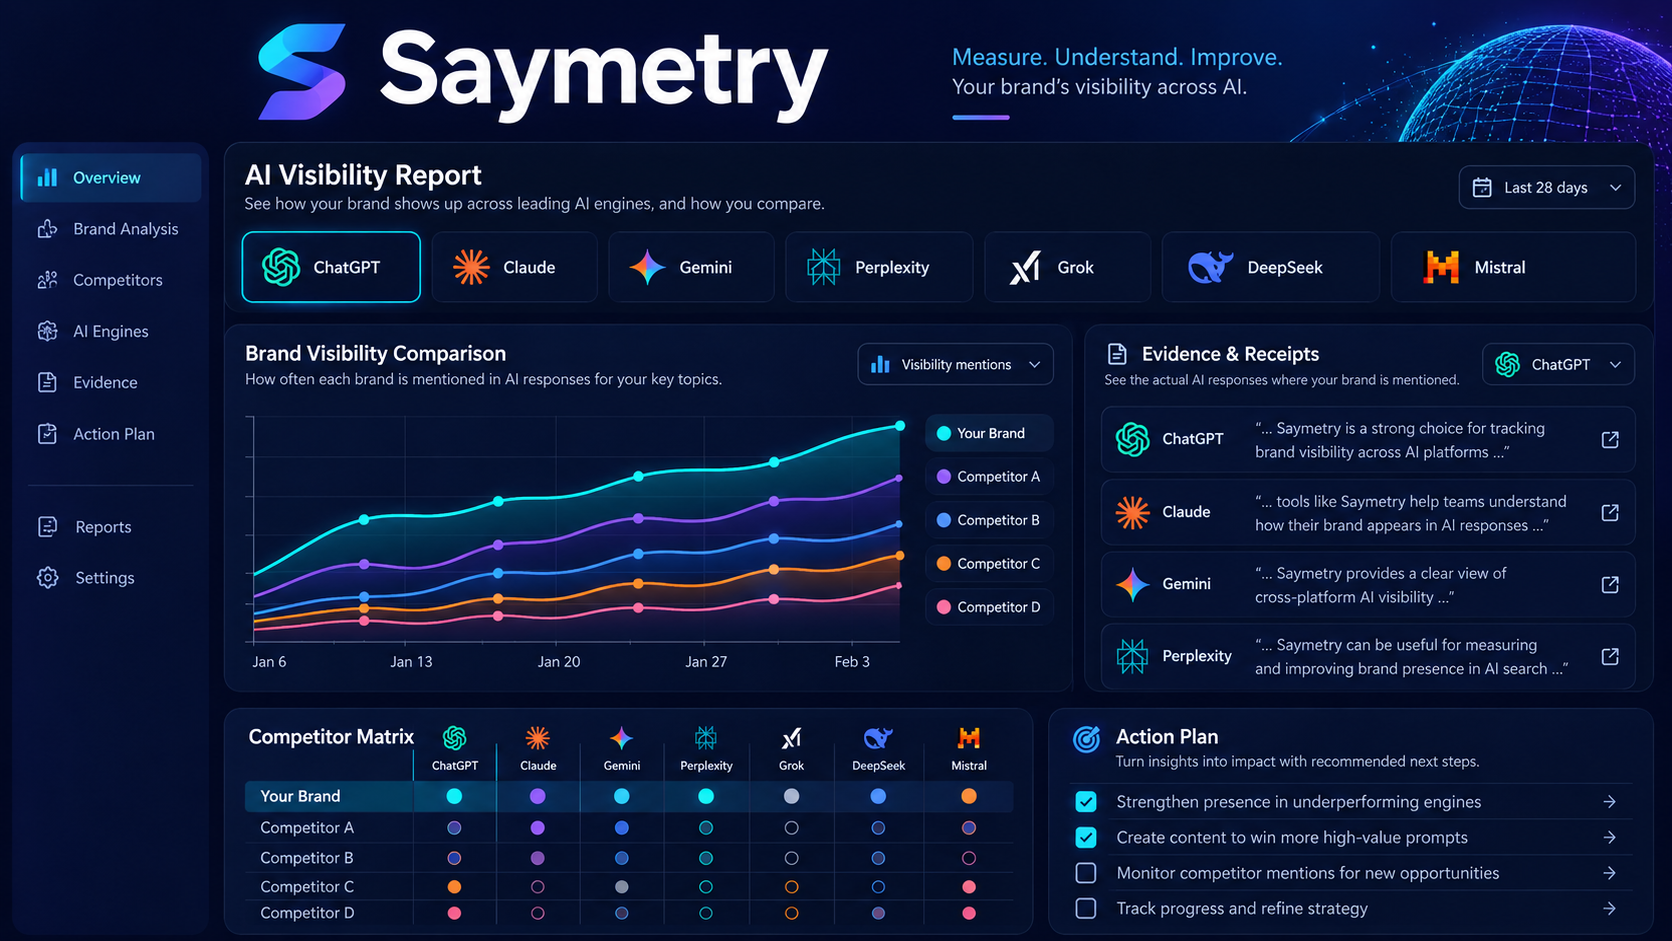The width and height of the screenshot is (1672, 941).
Task: Open external link for Gemini evidence quote
Action: pyautogui.click(x=1610, y=585)
